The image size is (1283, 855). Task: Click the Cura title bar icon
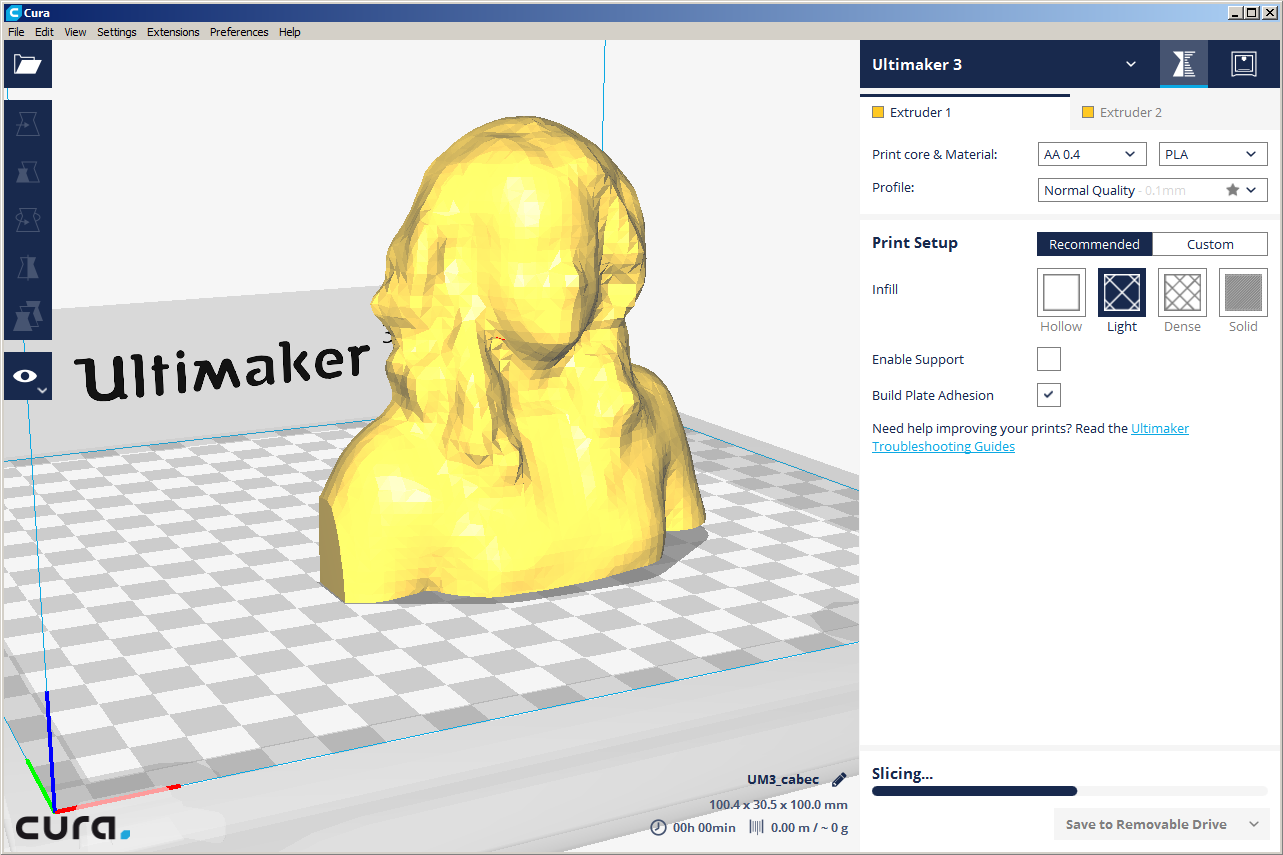pos(13,13)
